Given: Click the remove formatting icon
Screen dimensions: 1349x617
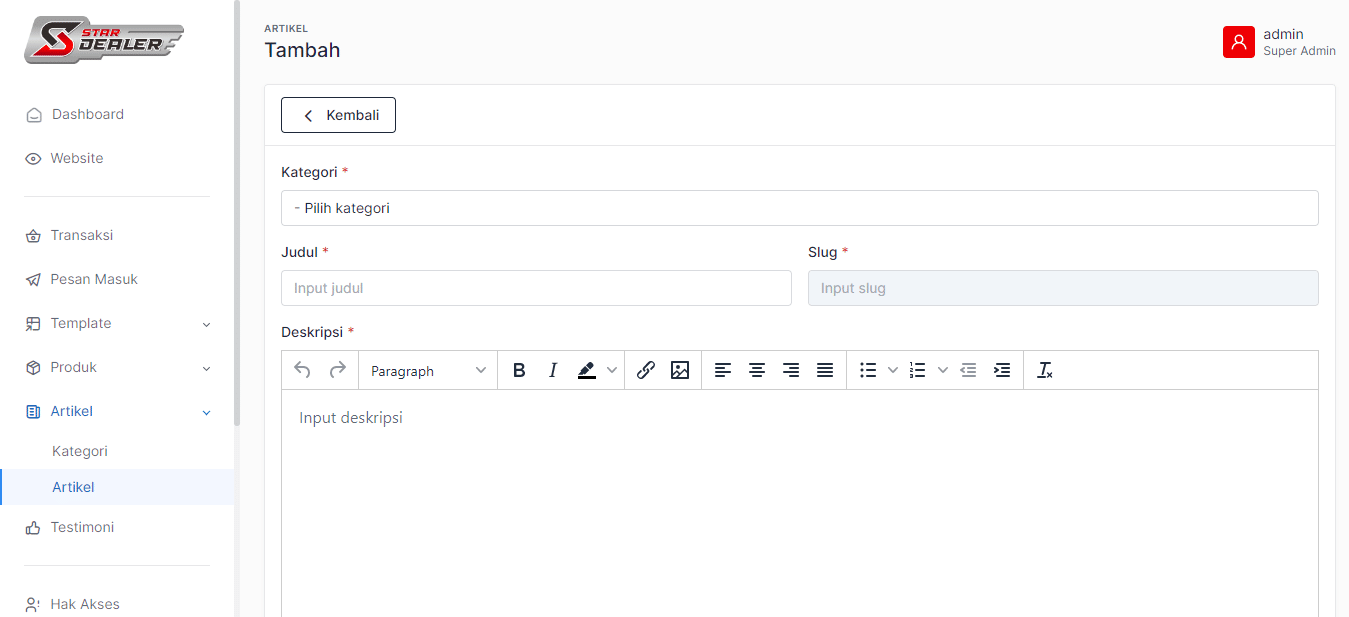Looking at the screenshot, I should [x=1045, y=370].
